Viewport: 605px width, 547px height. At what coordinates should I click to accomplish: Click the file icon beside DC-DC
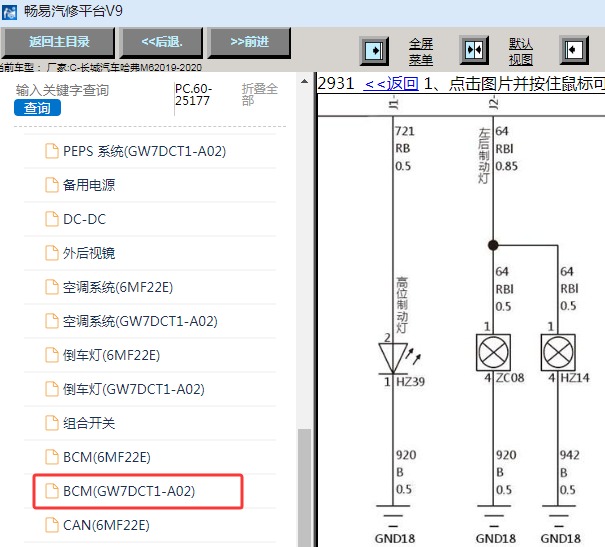52,219
